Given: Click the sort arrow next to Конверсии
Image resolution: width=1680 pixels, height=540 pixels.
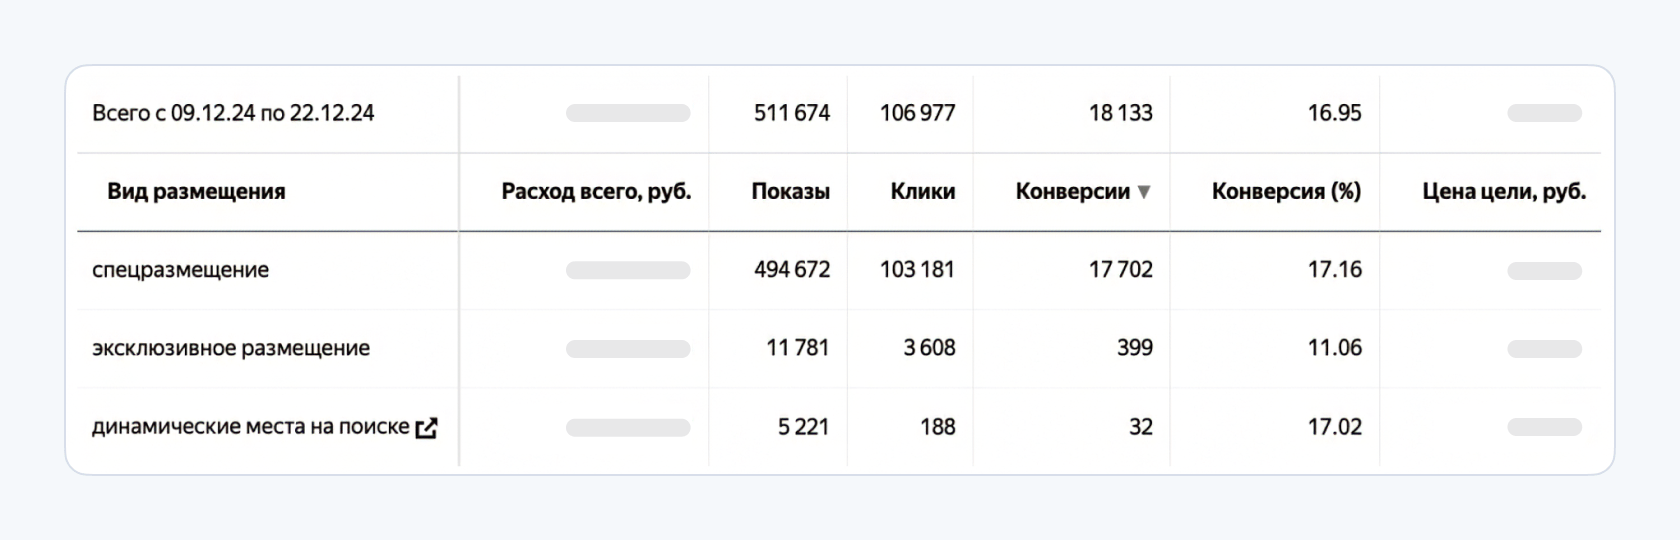Looking at the screenshot, I should [x=1144, y=192].
